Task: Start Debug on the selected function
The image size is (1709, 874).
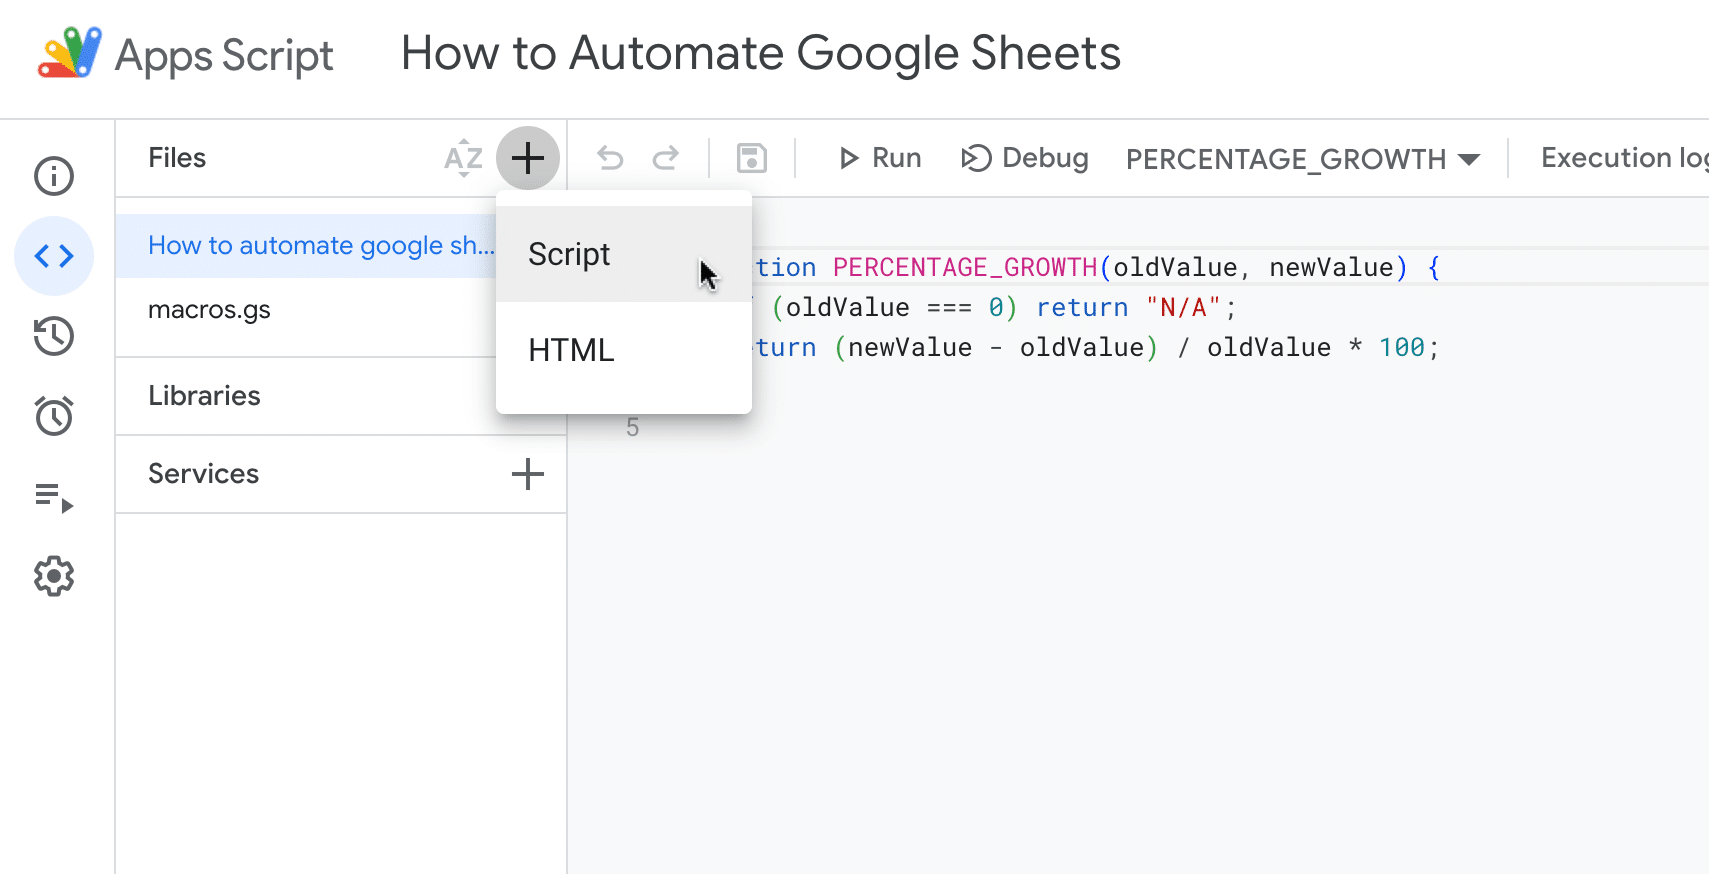Action: [x=1025, y=158]
